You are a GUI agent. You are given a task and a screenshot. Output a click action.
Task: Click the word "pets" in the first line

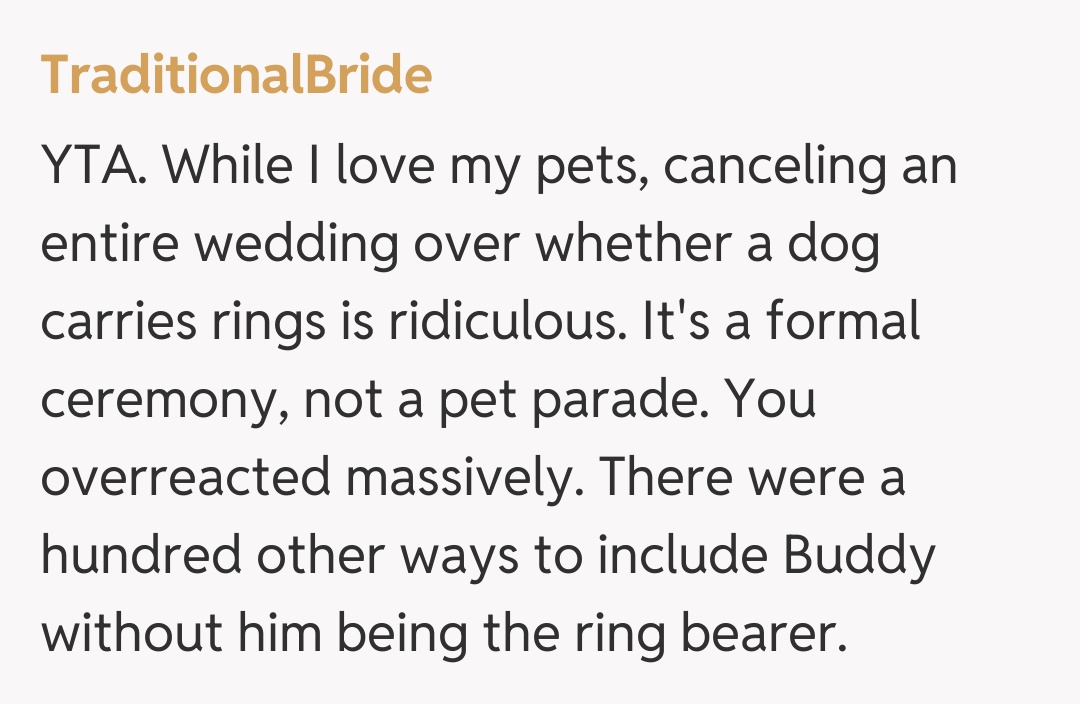[593, 167]
